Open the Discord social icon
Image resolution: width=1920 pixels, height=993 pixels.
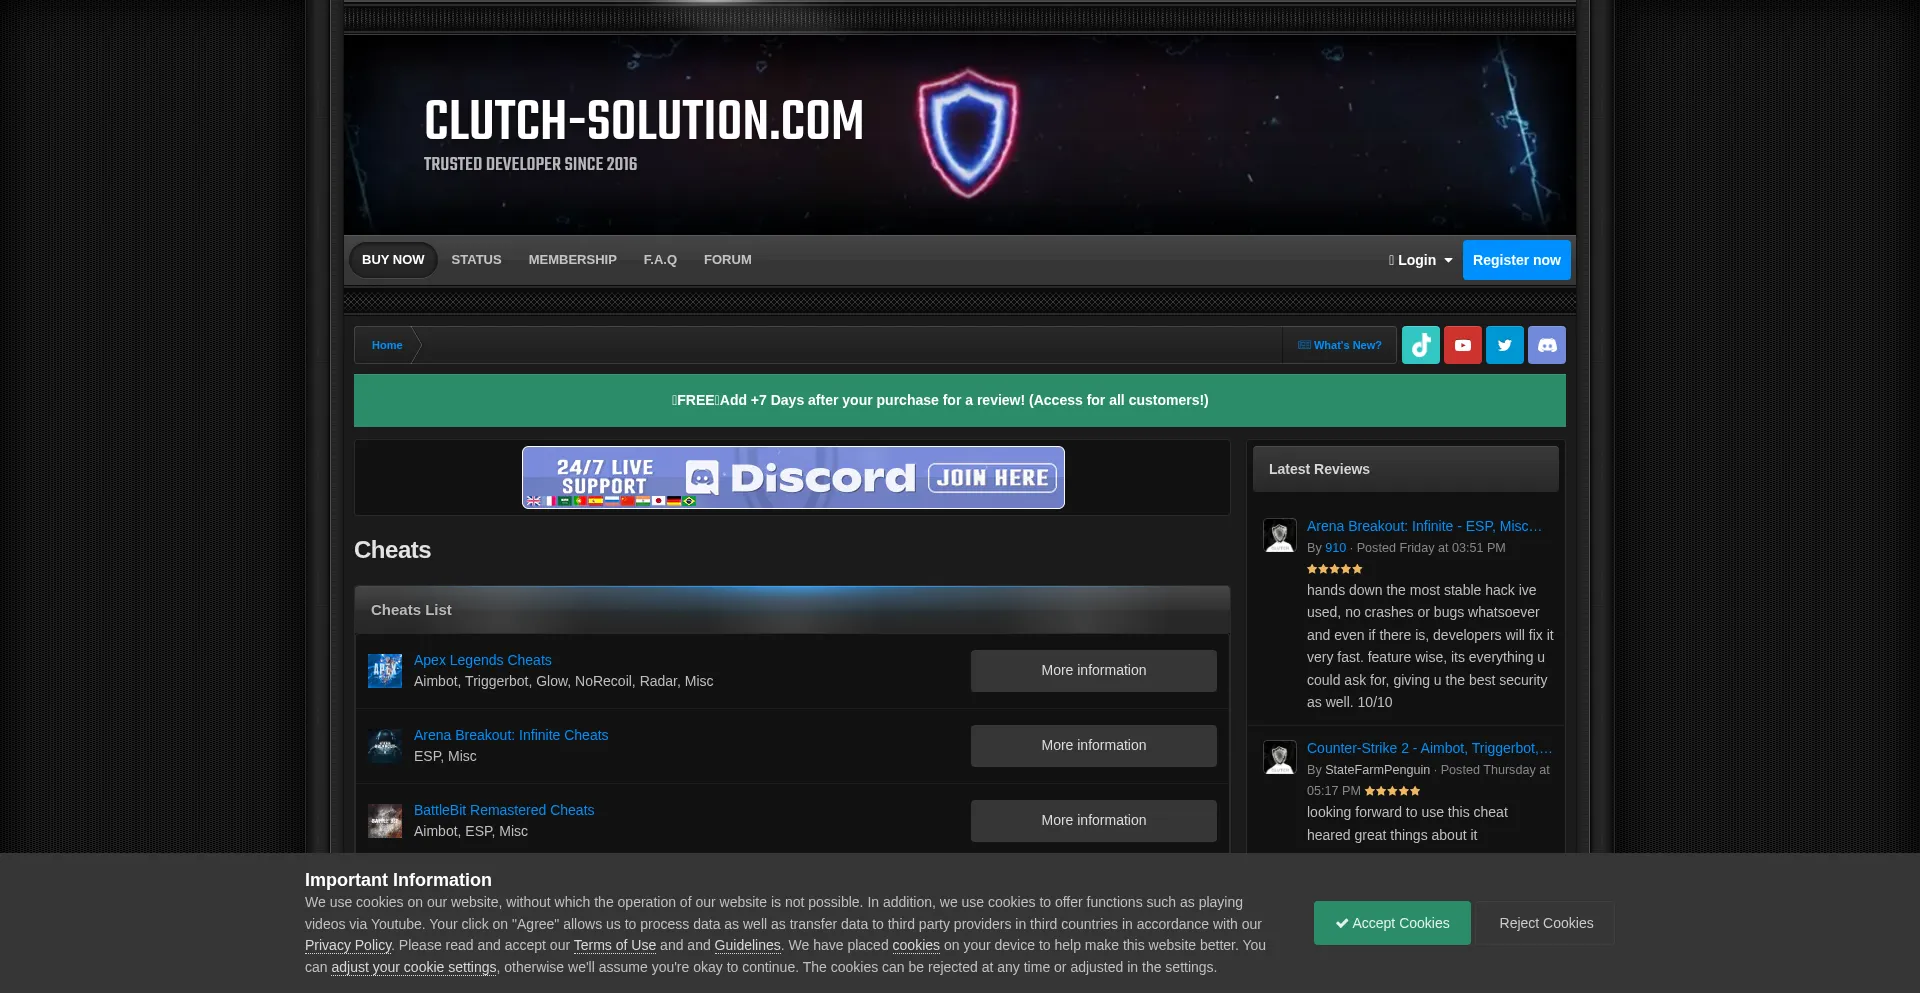point(1546,345)
